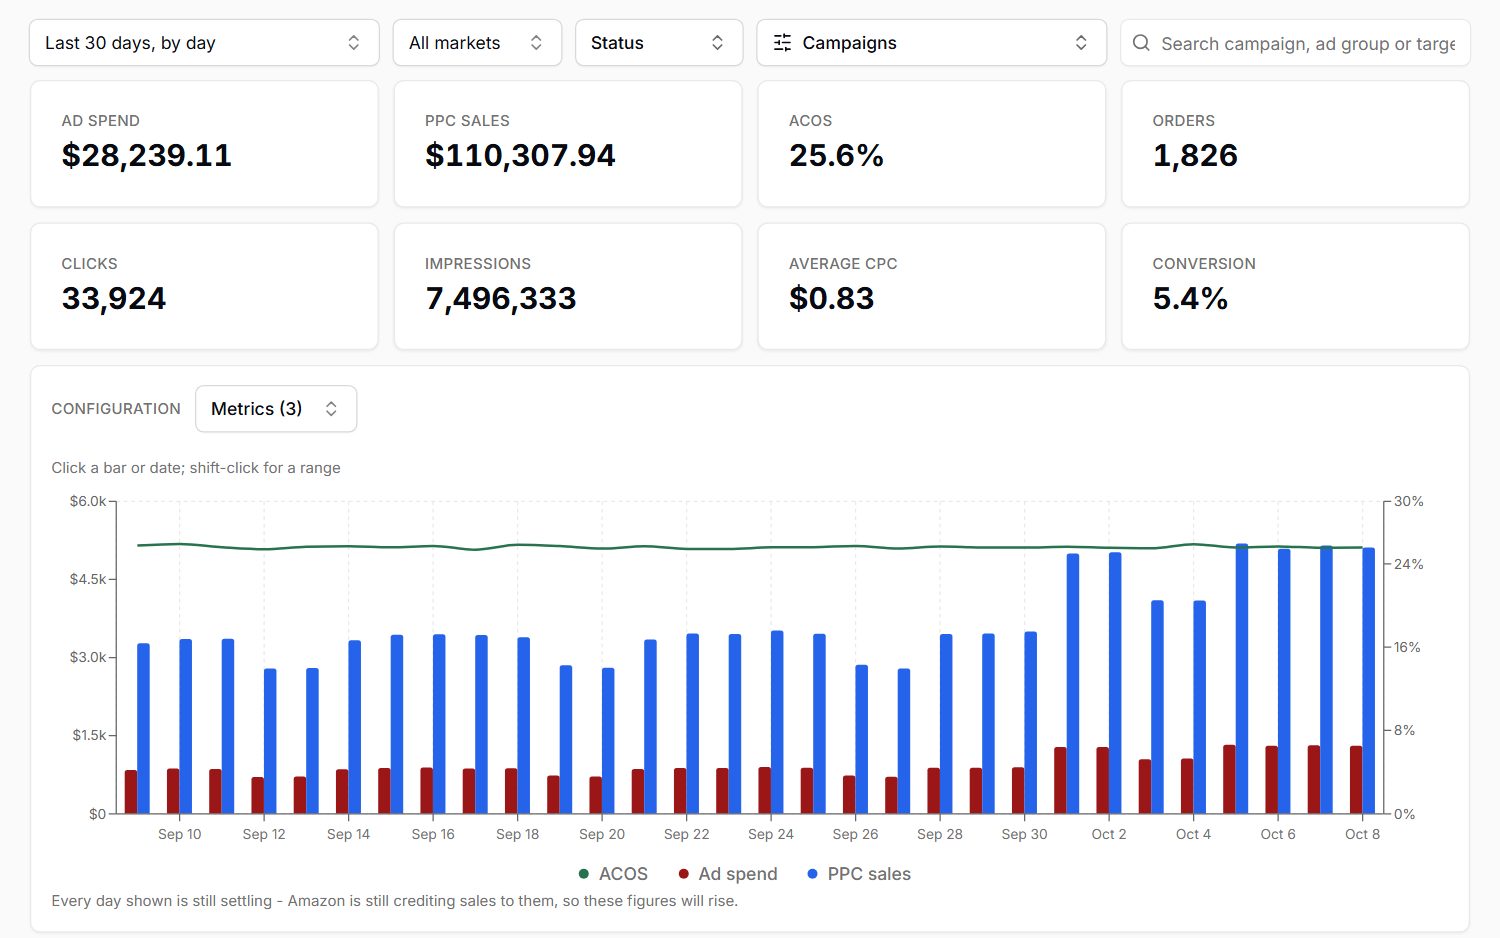Click the magnifier search icon
This screenshot has width=1500, height=938.
1141,43
